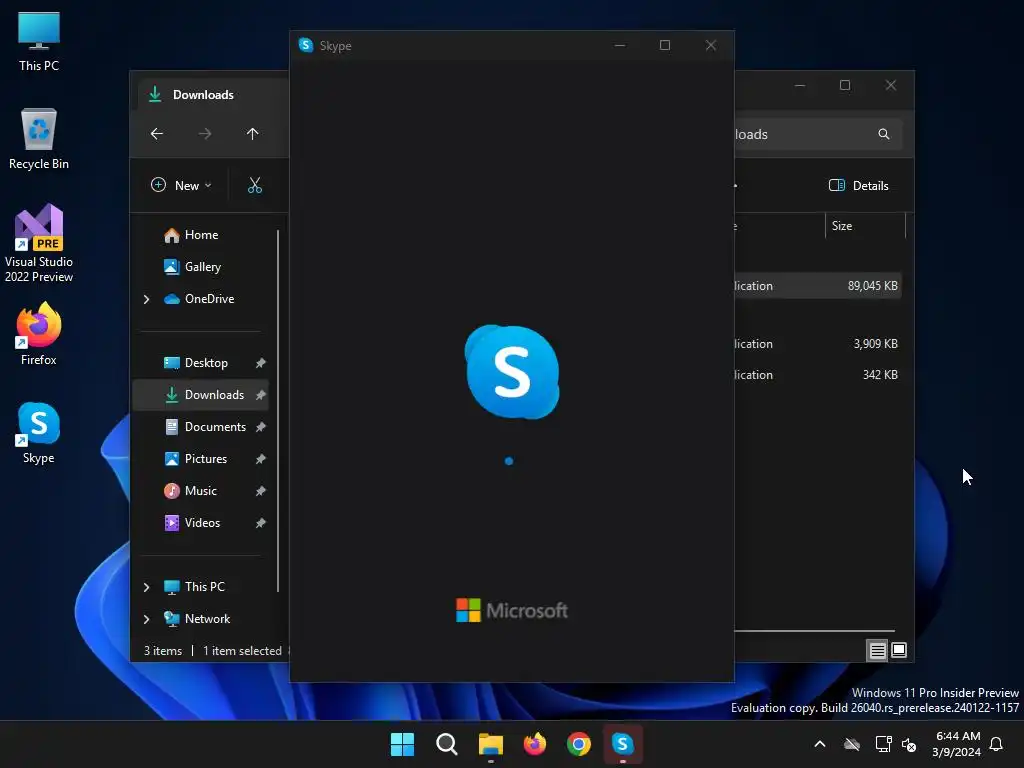
Task: Launch Firefox from desktop shortcut
Action: tap(39, 334)
